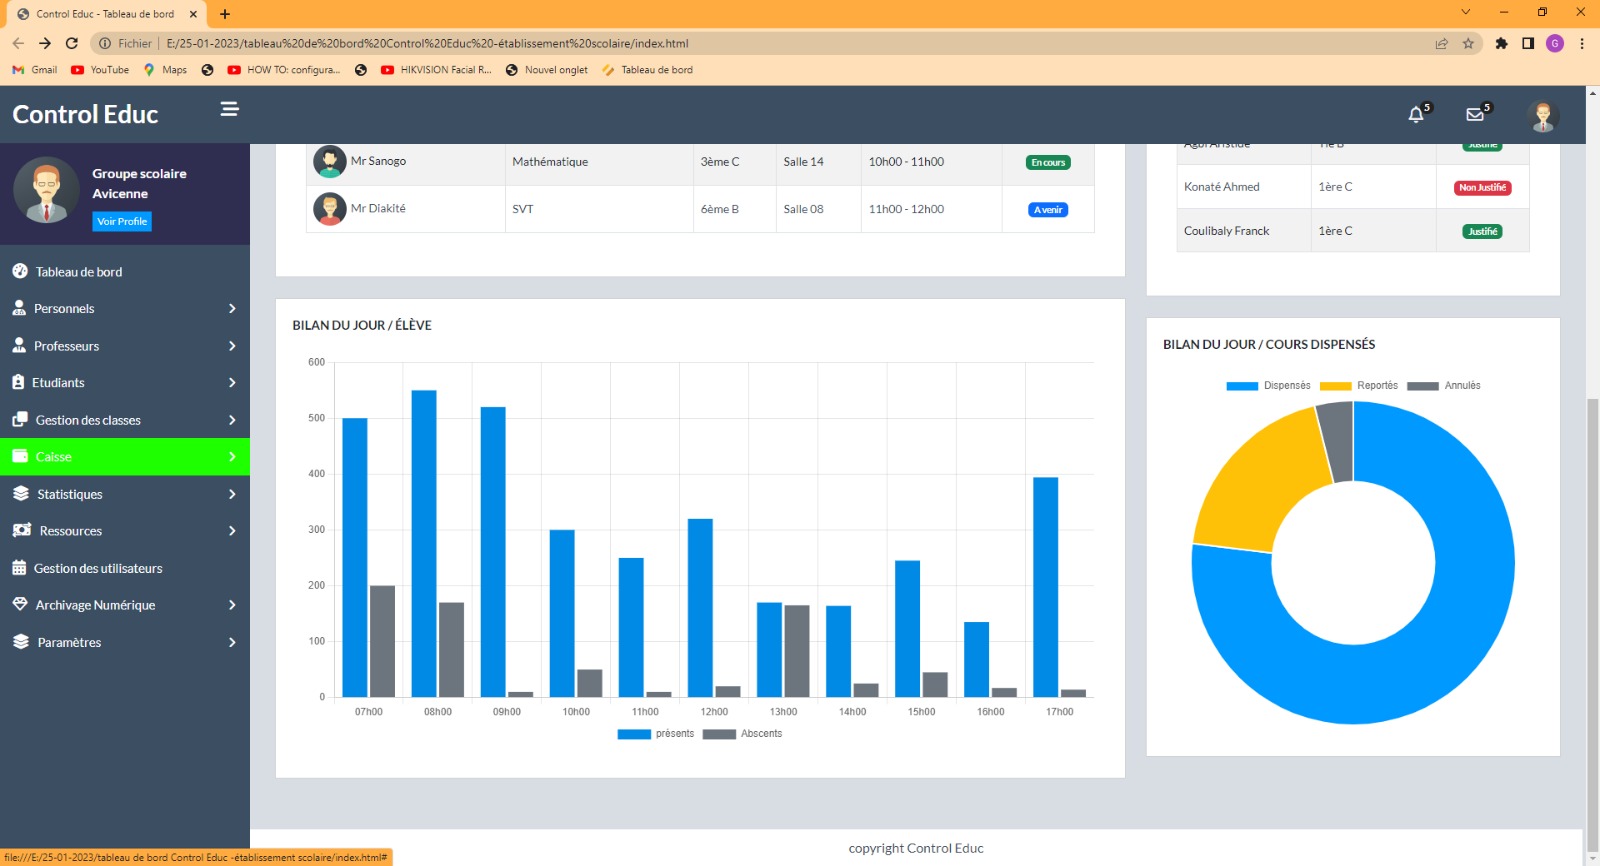Screen dimensions: 1600x866
Task: Close the Control Educ browser tab
Action: point(193,14)
